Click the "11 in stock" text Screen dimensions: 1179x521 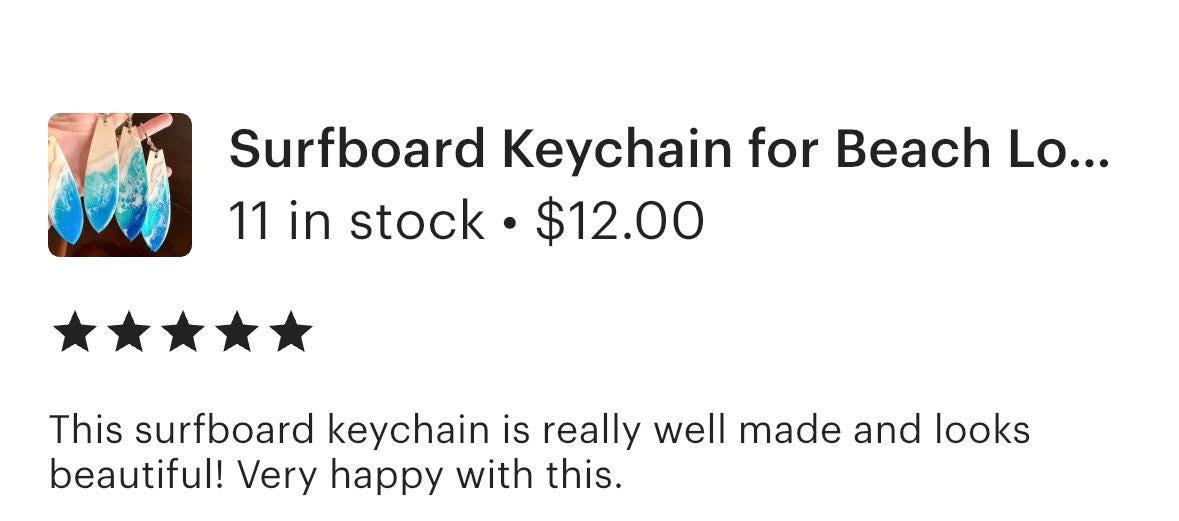click(356, 221)
